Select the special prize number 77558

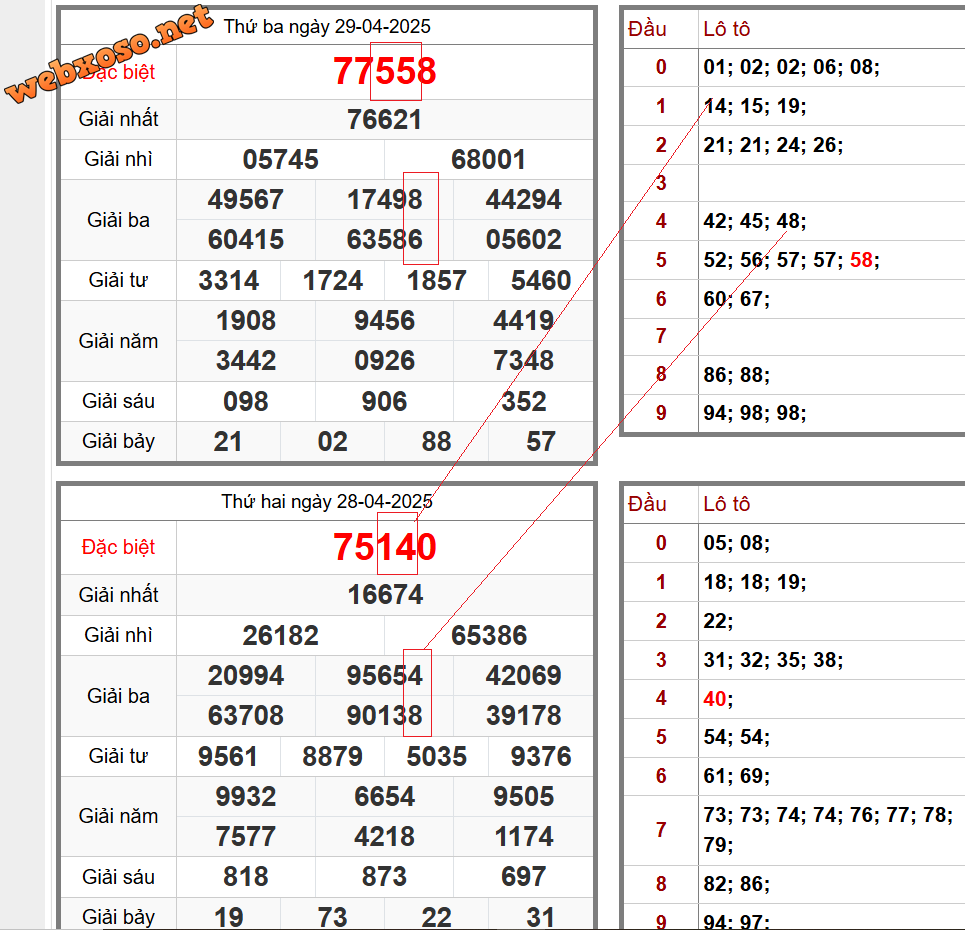385,71
